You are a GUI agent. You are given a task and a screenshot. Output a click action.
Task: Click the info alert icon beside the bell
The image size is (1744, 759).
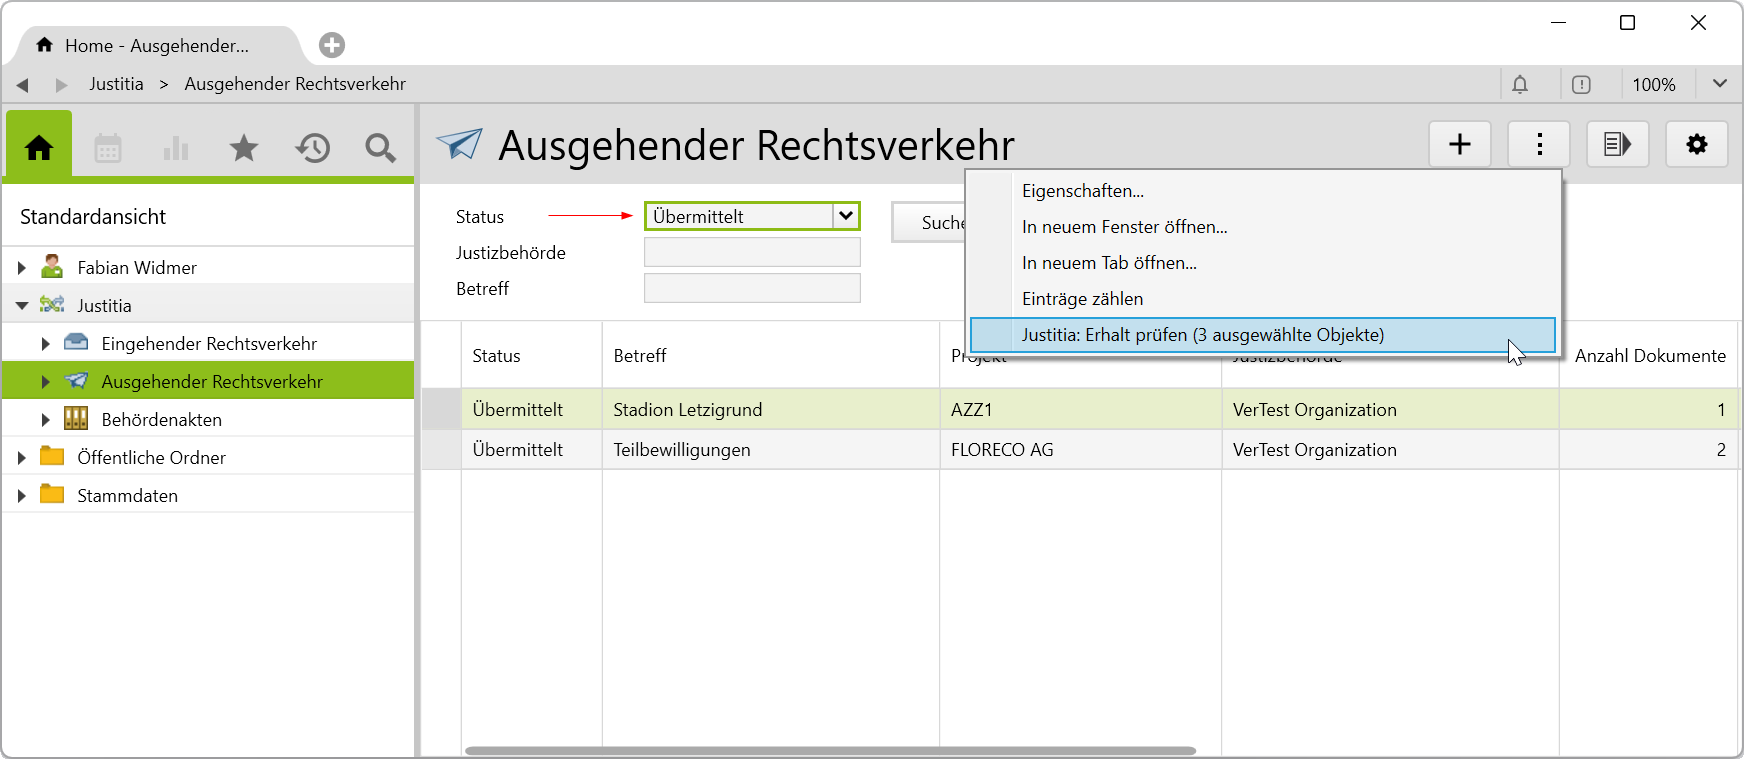pos(1581,84)
